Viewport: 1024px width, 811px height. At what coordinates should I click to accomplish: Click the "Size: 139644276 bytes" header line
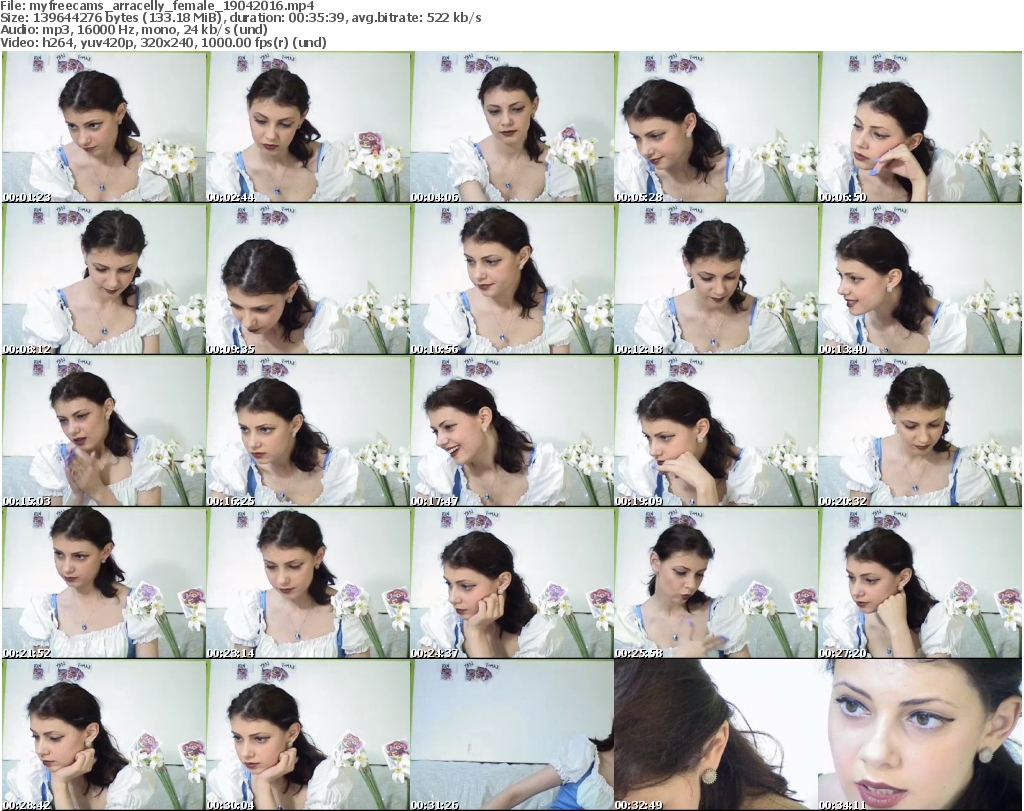(241, 18)
